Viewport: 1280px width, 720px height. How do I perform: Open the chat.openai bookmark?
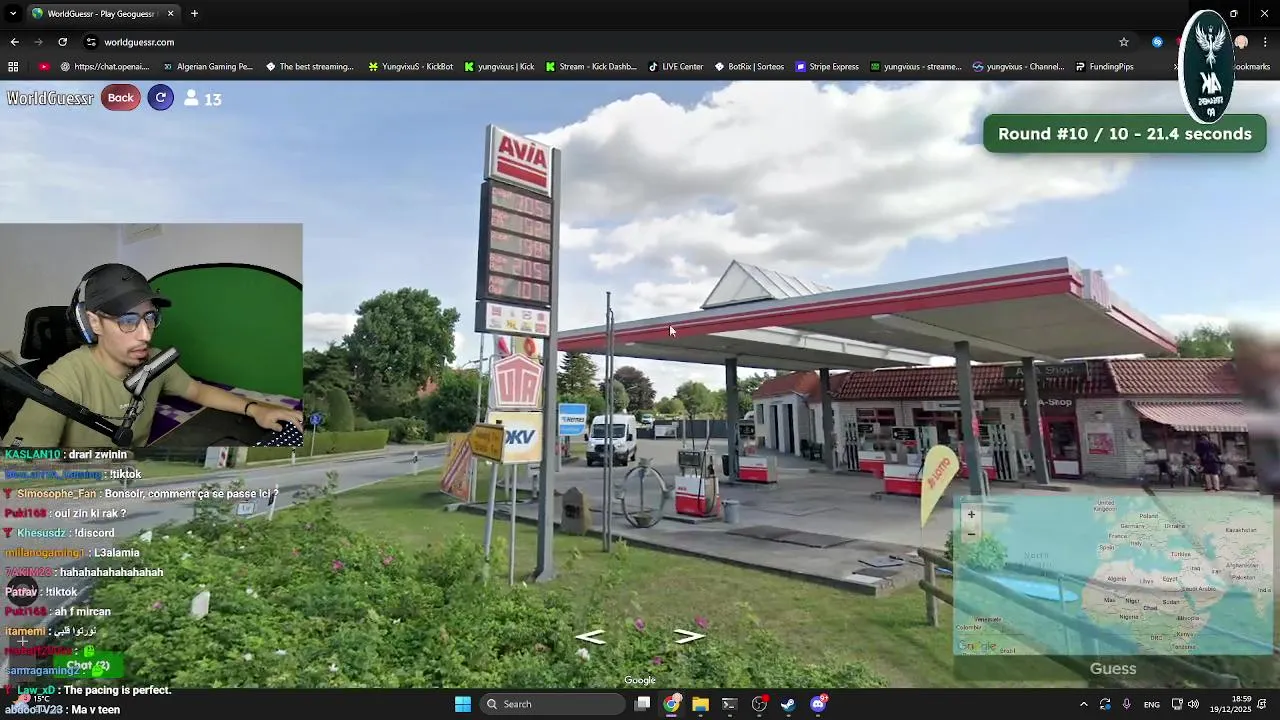point(105,67)
